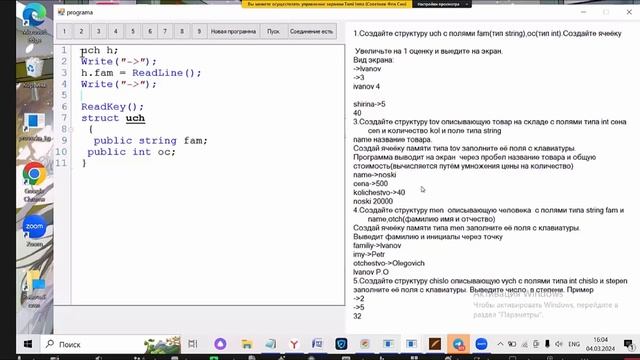
Task: Click the sample line 'otchestvo->Olegovich'
Action: 389,263
